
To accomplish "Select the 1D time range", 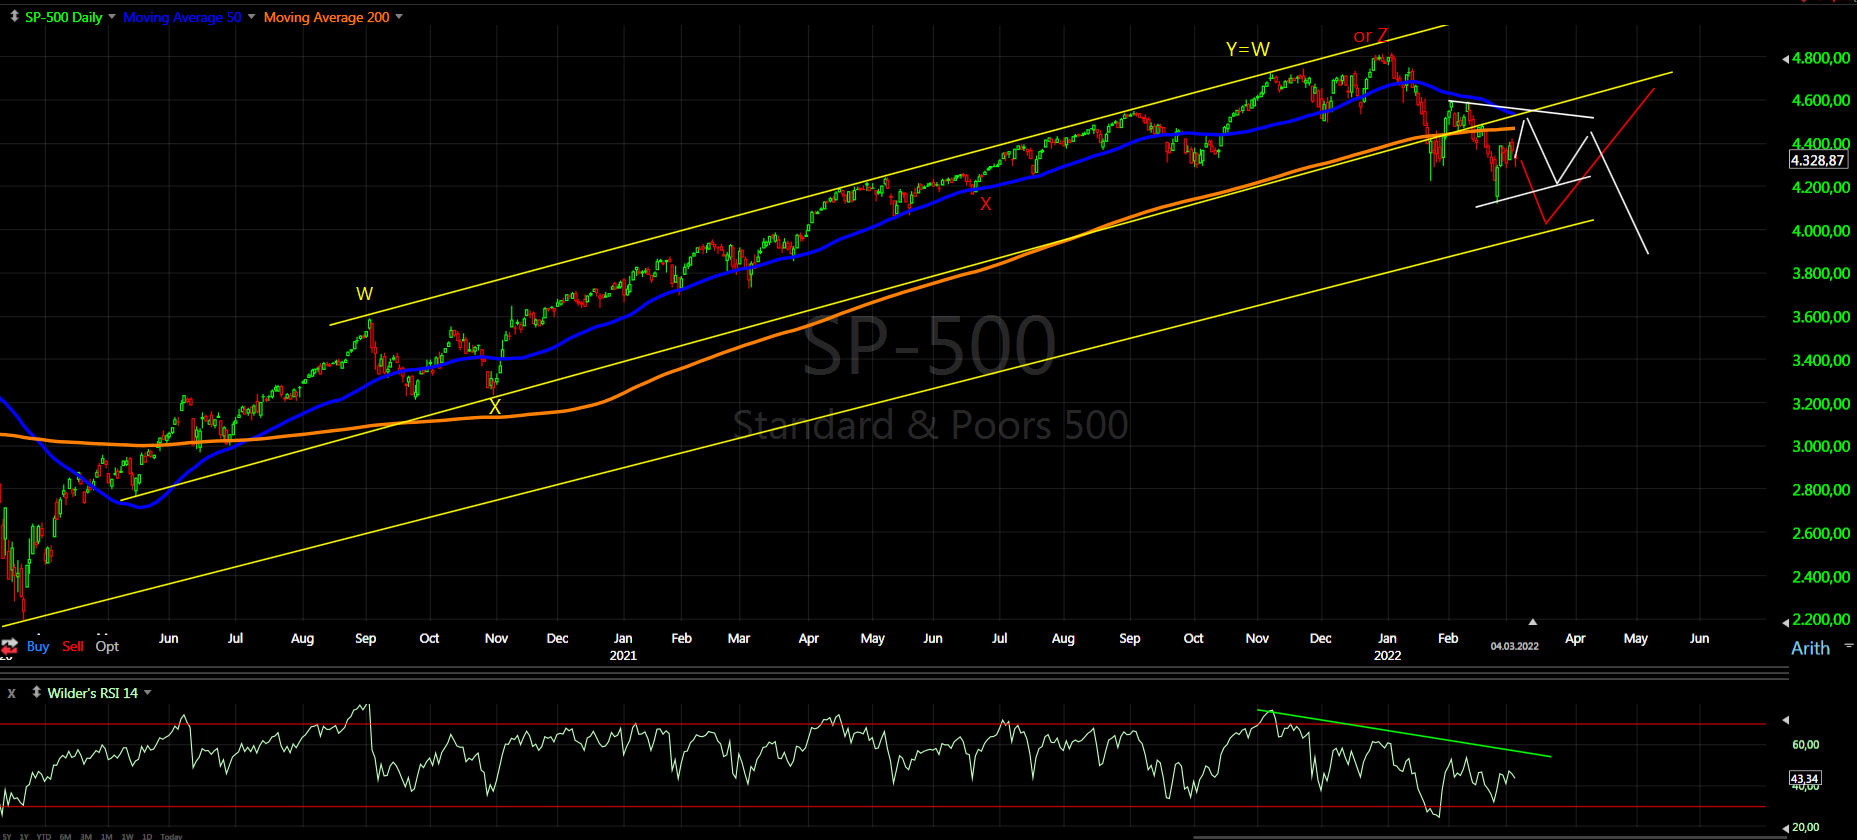I will tap(147, 836).
